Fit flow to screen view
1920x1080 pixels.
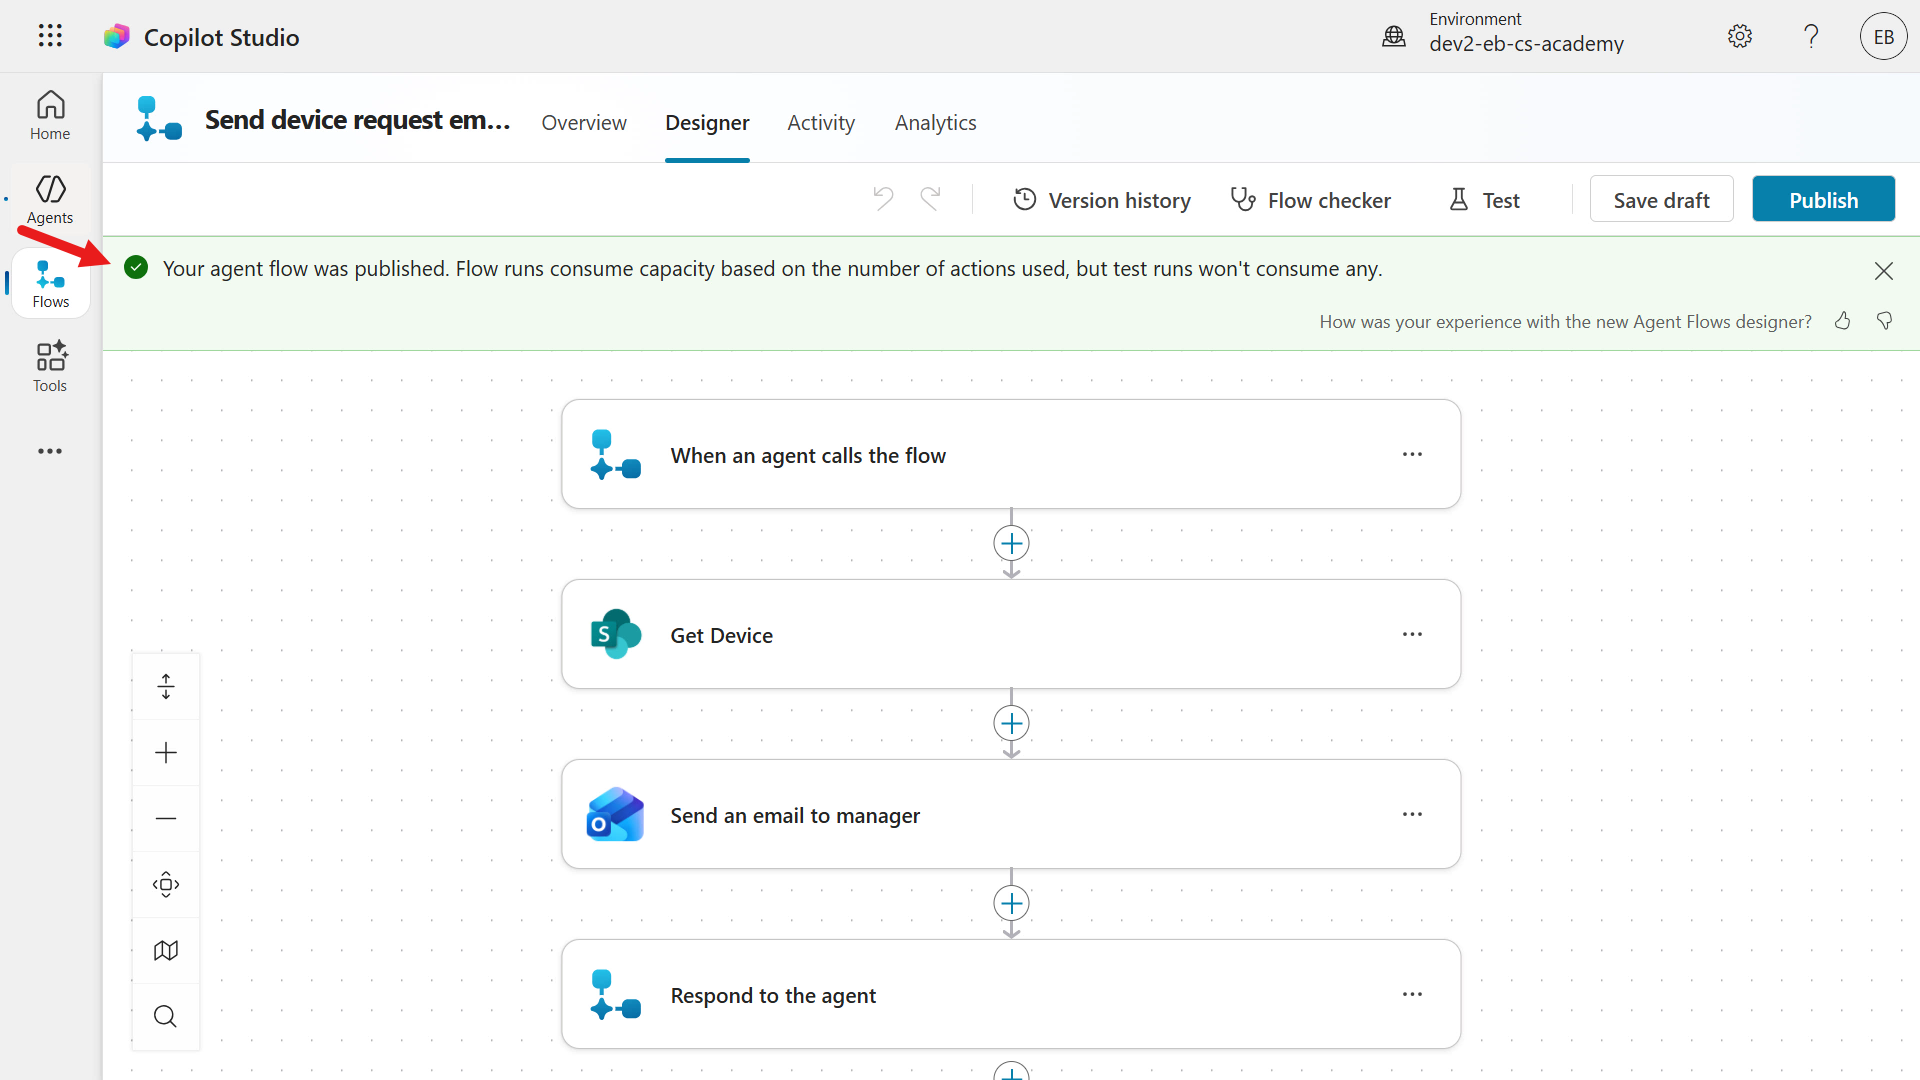pyautogui.click(x=166, y=885)
